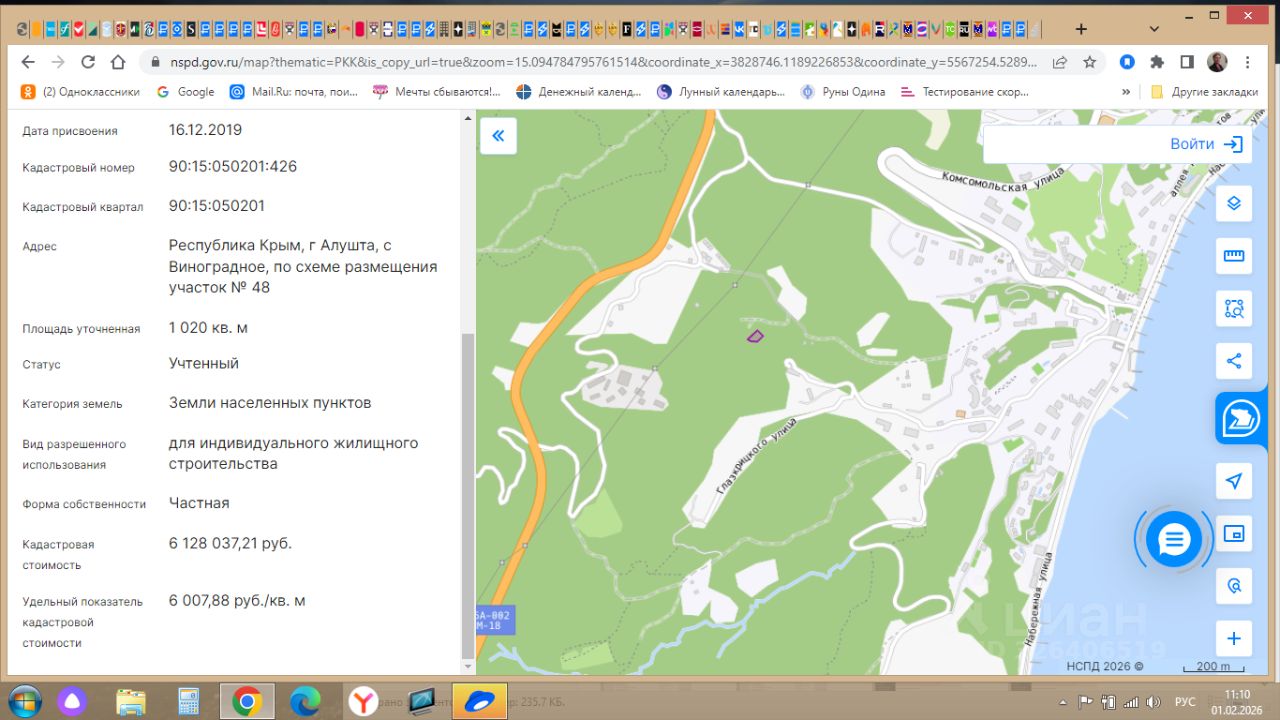Viewport: 1280px width, 720px height.
Task: Share this page from the address bar
Action: pyautogui.click(x=1059, y=62)
